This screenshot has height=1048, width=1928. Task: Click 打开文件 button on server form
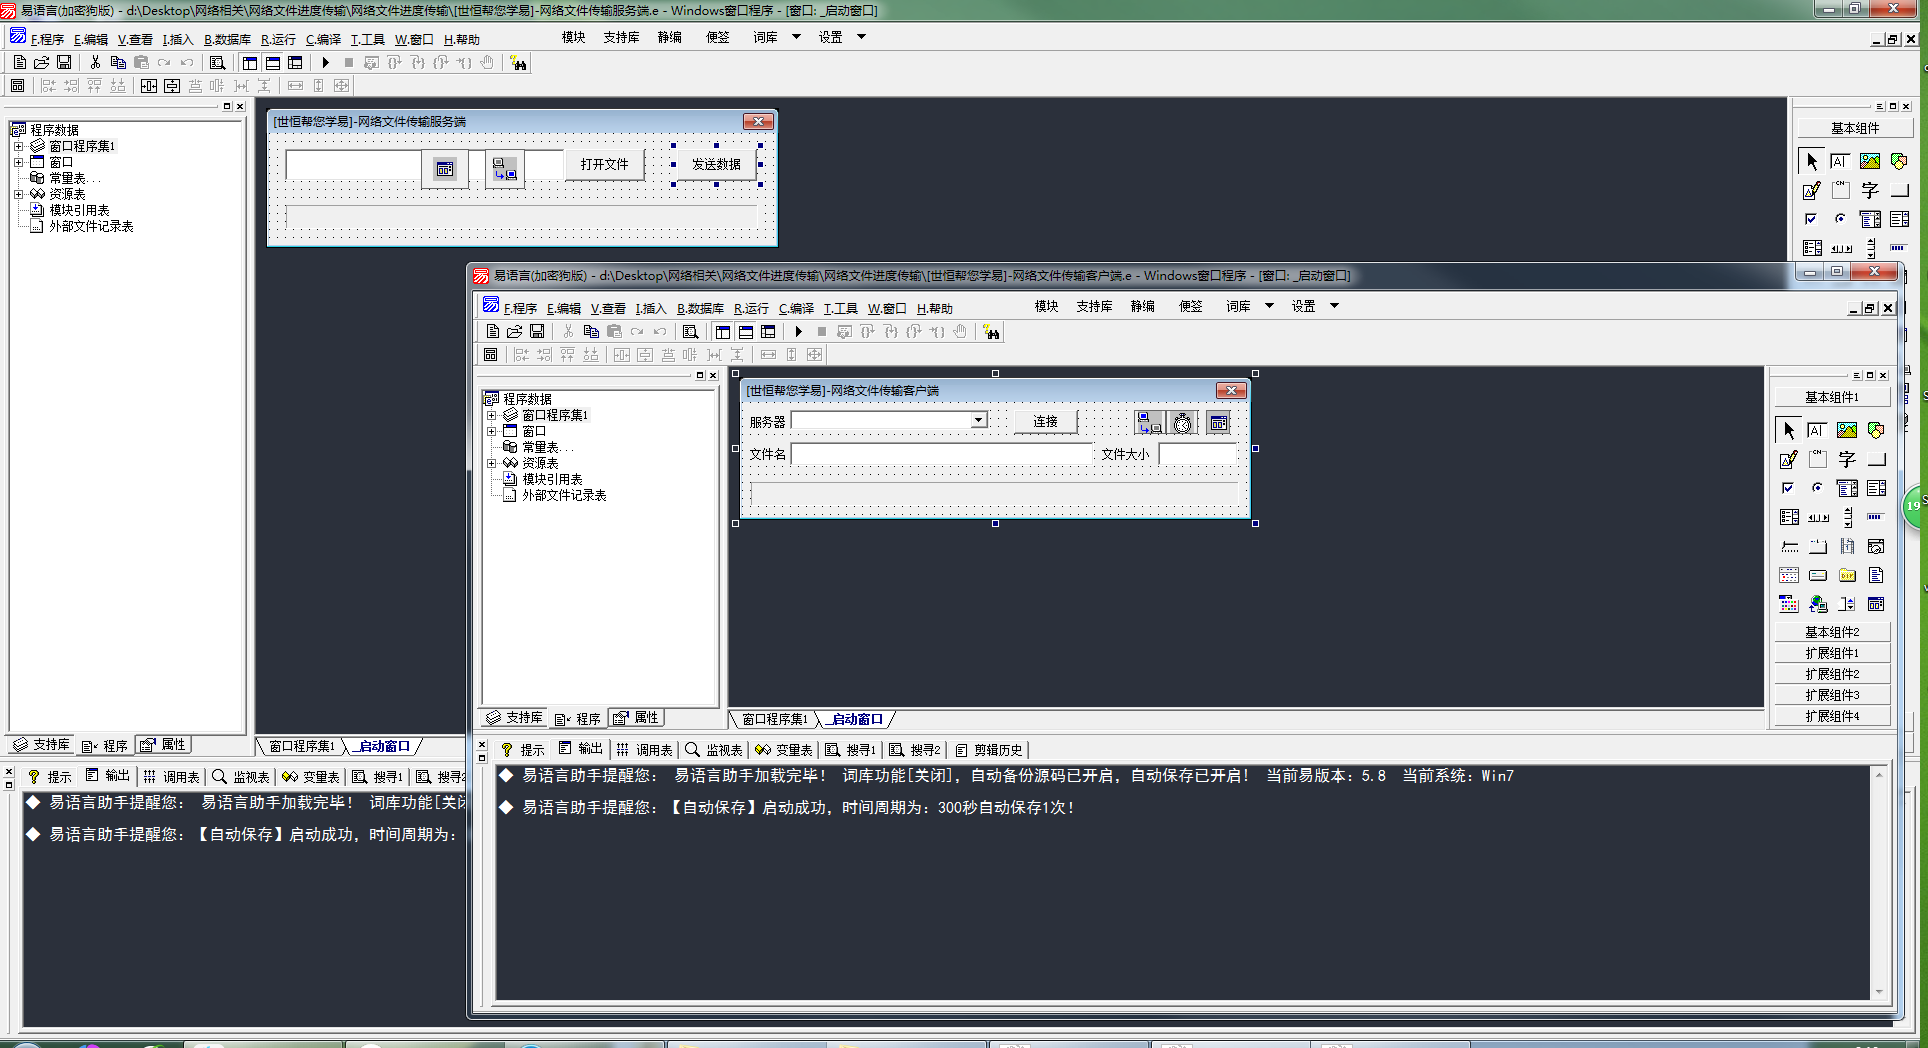tap(605, 164)
